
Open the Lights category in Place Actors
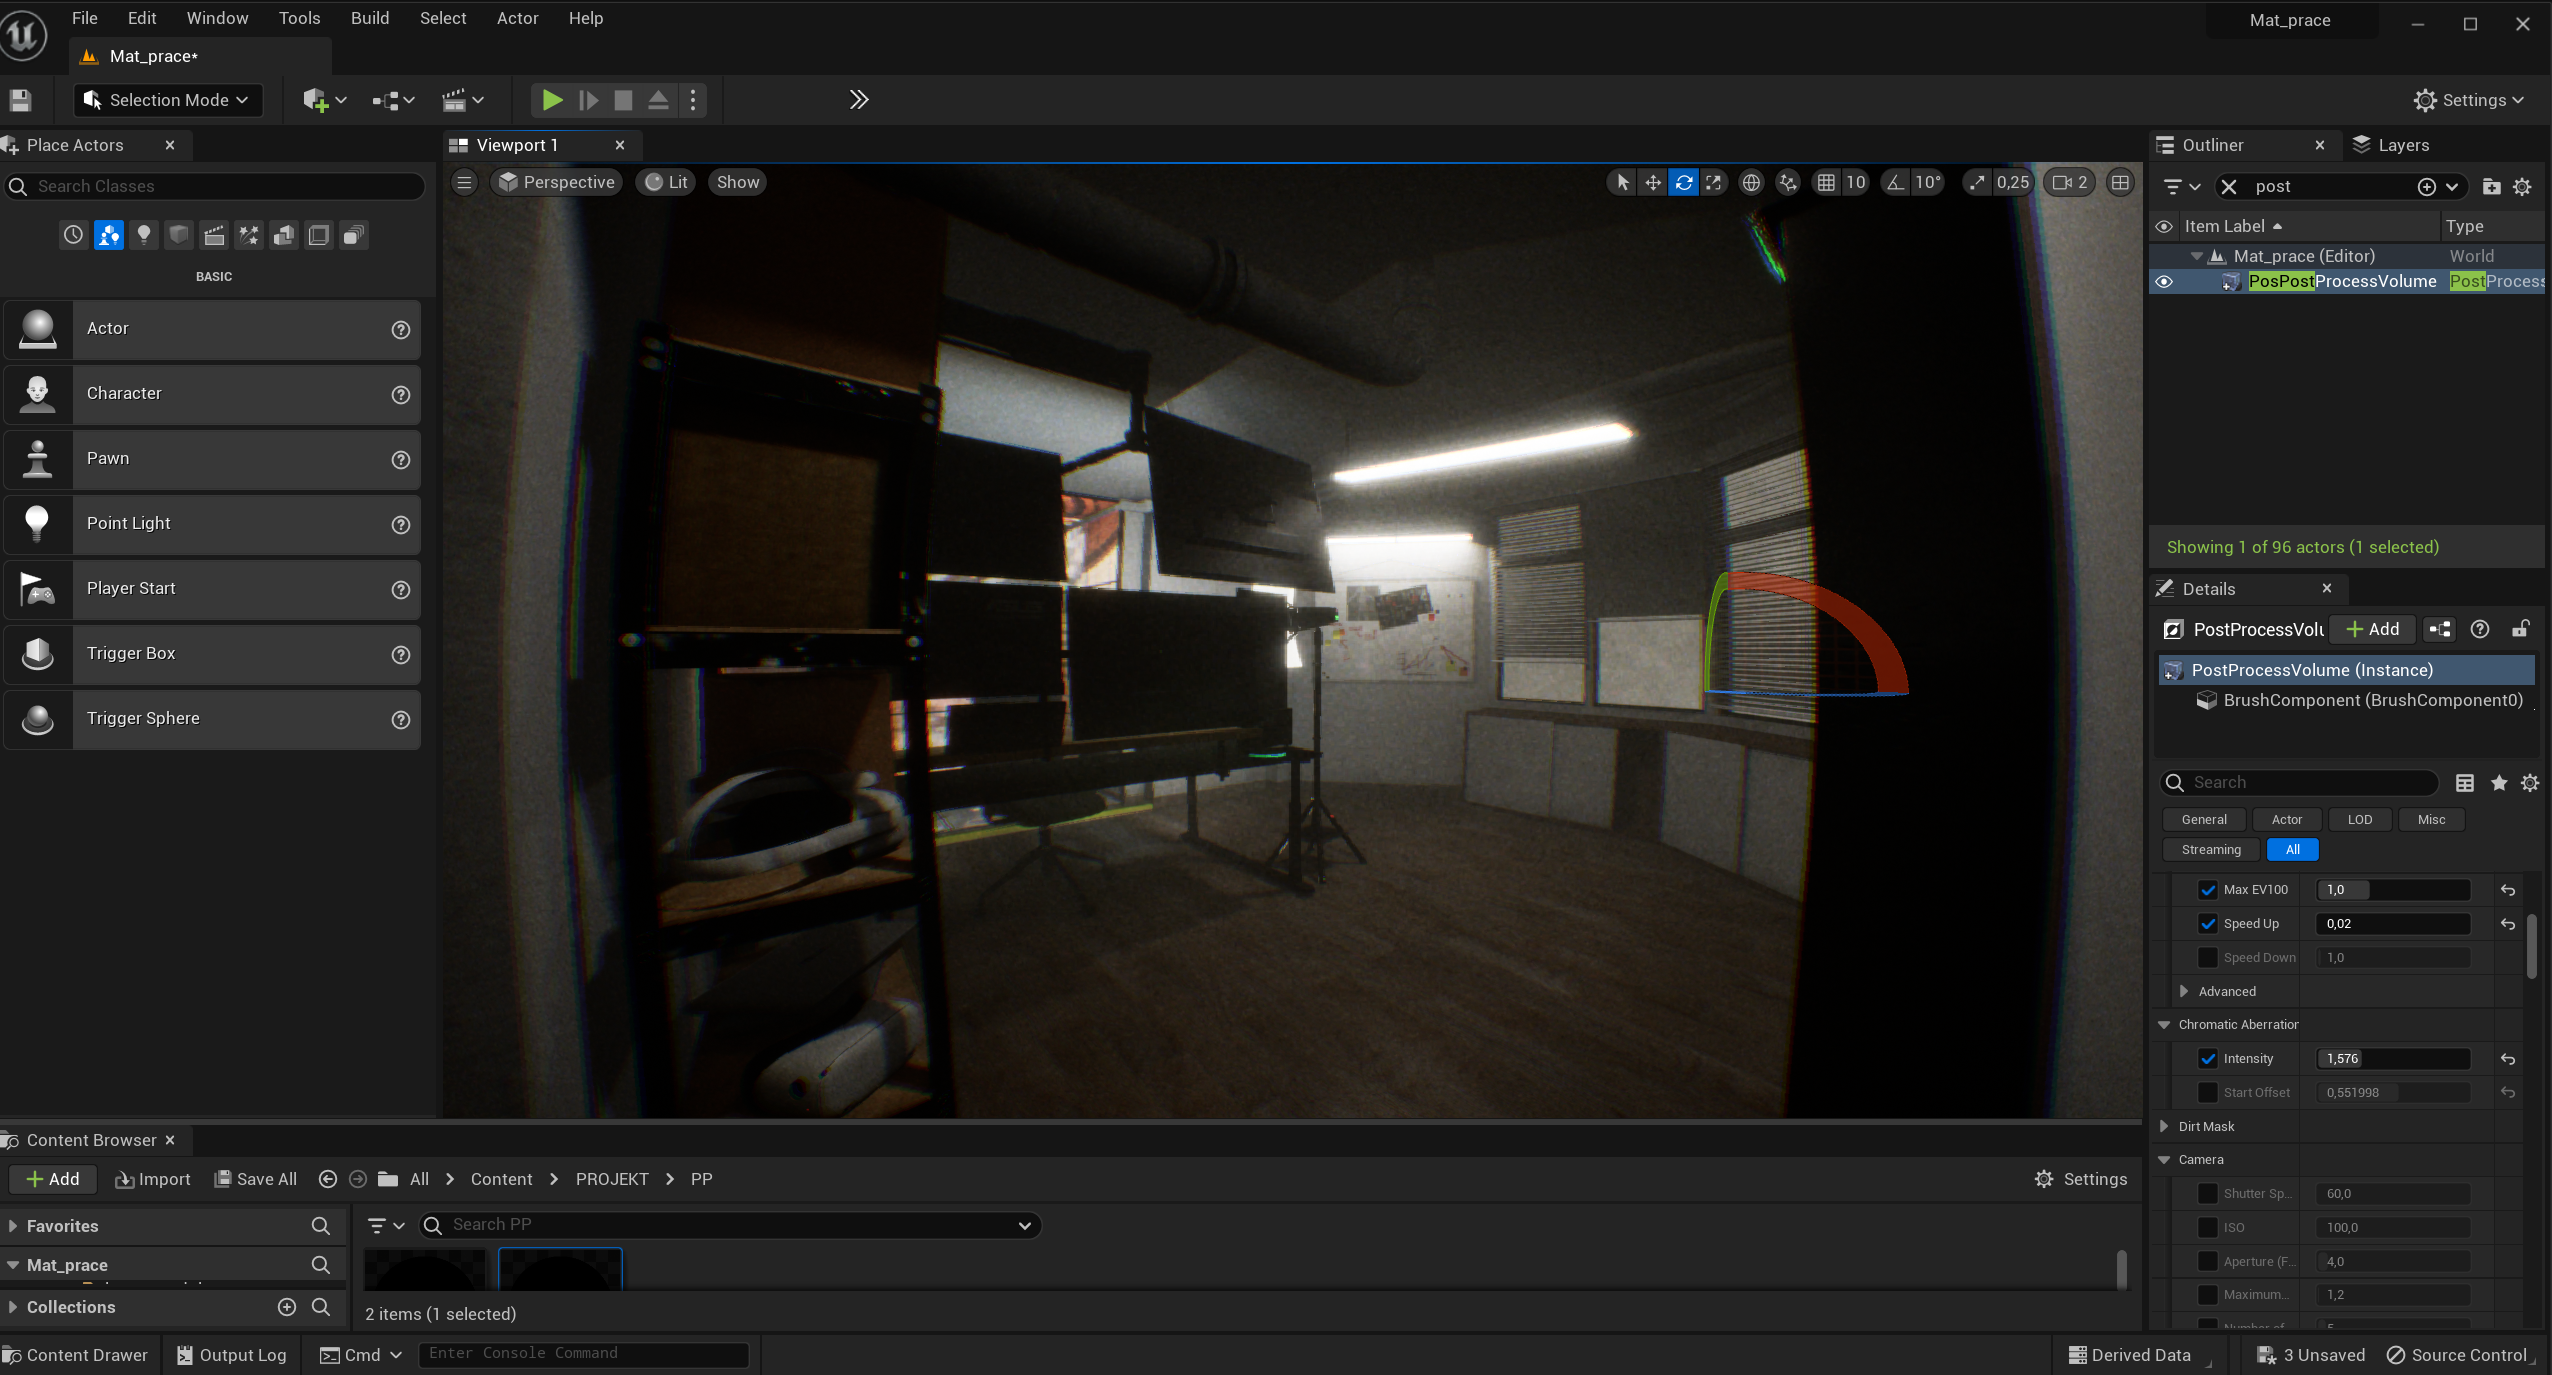click(x=144, y=235)
